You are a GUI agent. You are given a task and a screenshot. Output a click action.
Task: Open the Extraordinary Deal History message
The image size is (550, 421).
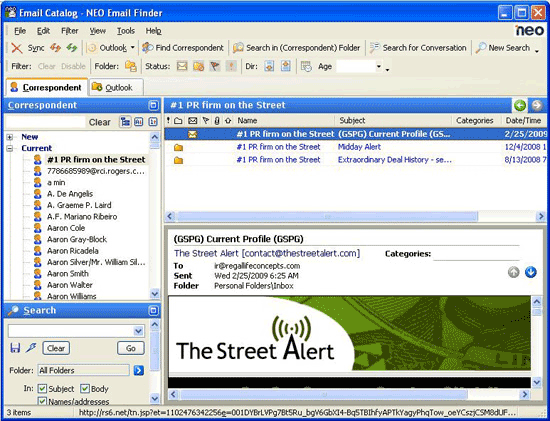355,160
